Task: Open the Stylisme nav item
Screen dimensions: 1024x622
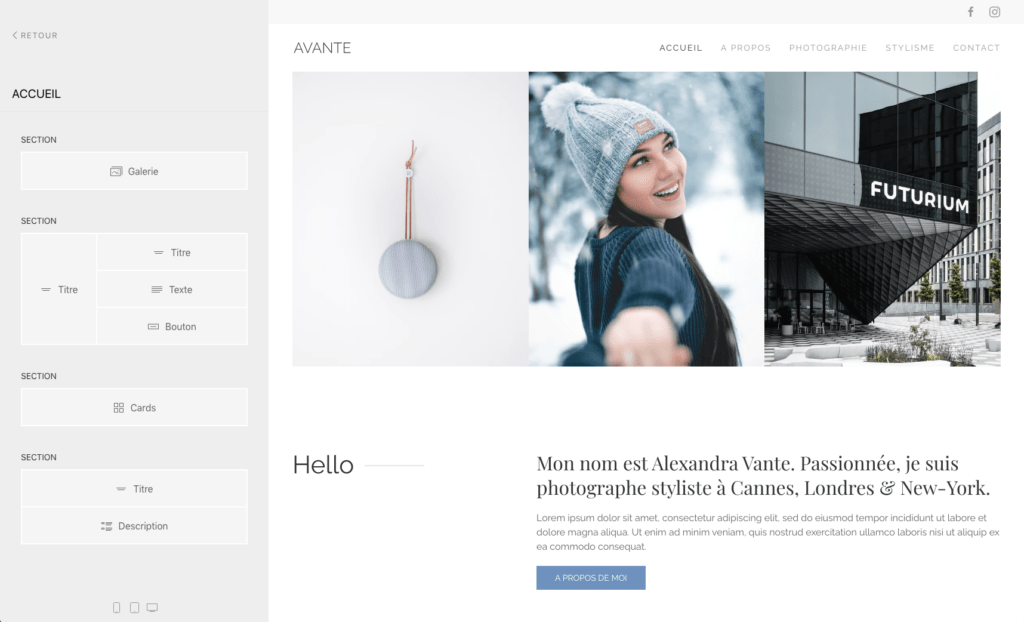Action: pos(910,48)
